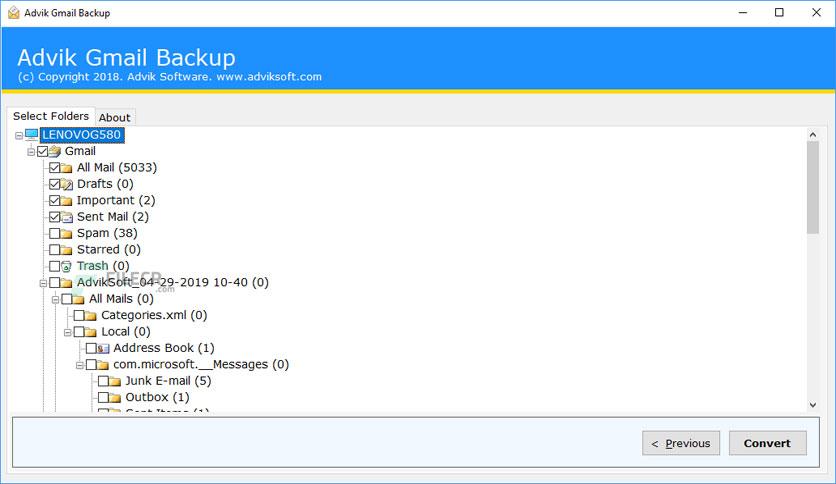
Task: Uncheck the All Mail (5033) checkbox
Action: pyautogui.click(x=54, y=168)
